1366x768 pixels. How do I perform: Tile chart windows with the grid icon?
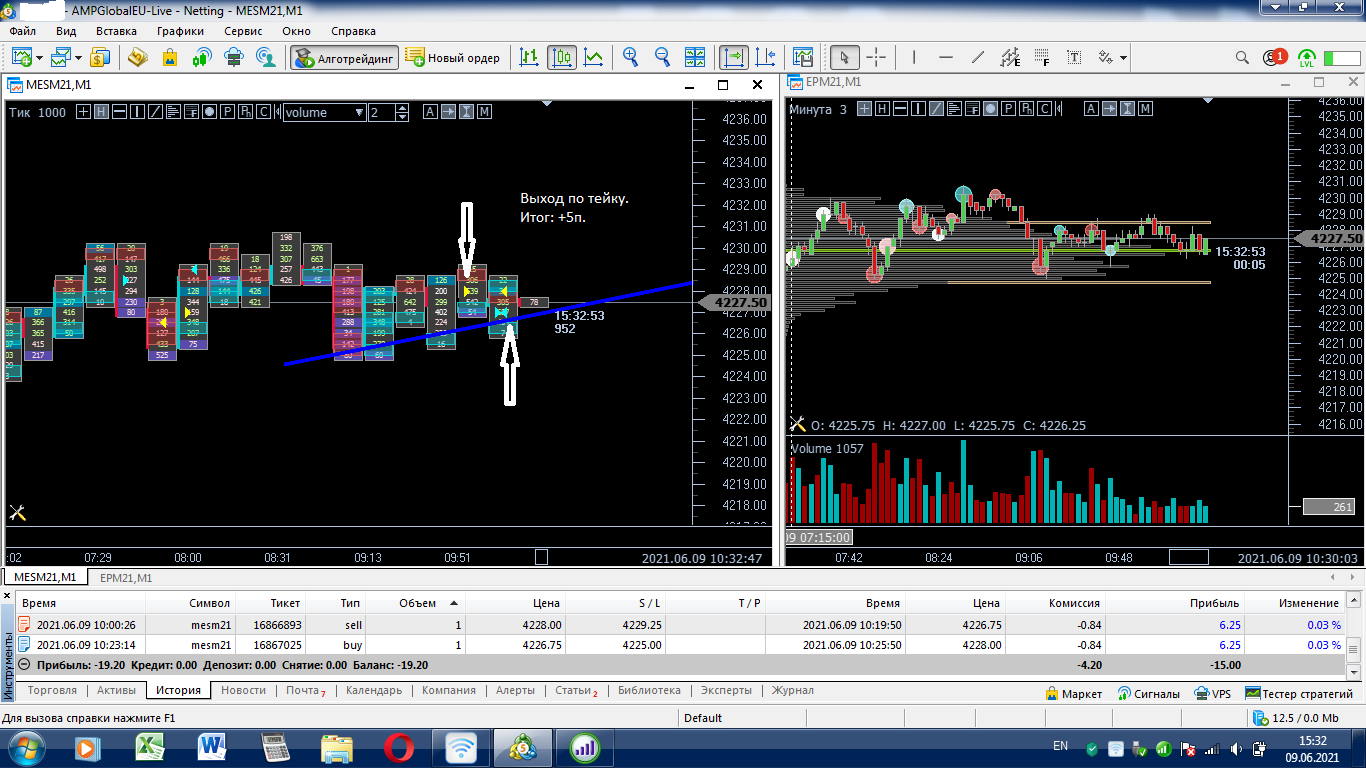pyautogui.click(x=697, y=57)
